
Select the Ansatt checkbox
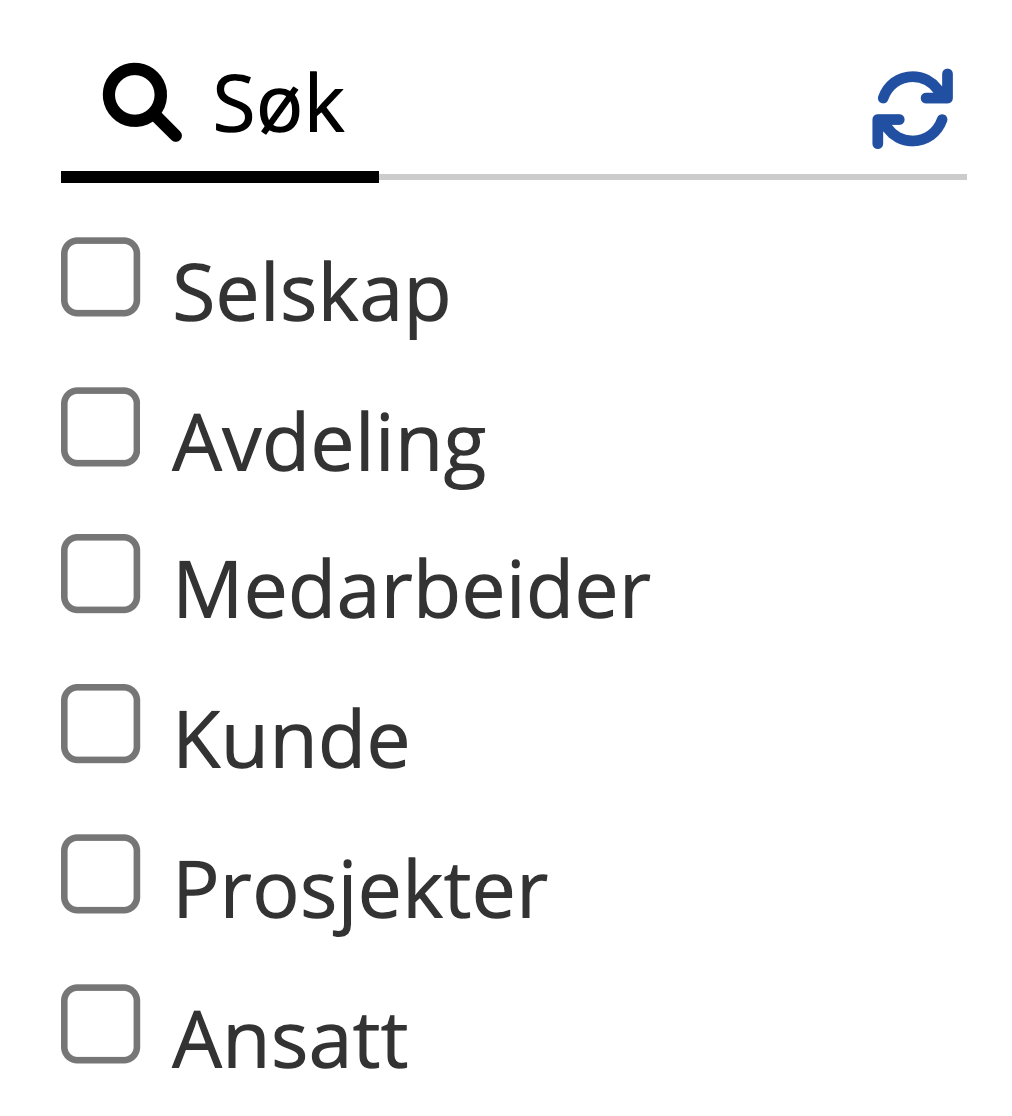[x=100, y=1023]
